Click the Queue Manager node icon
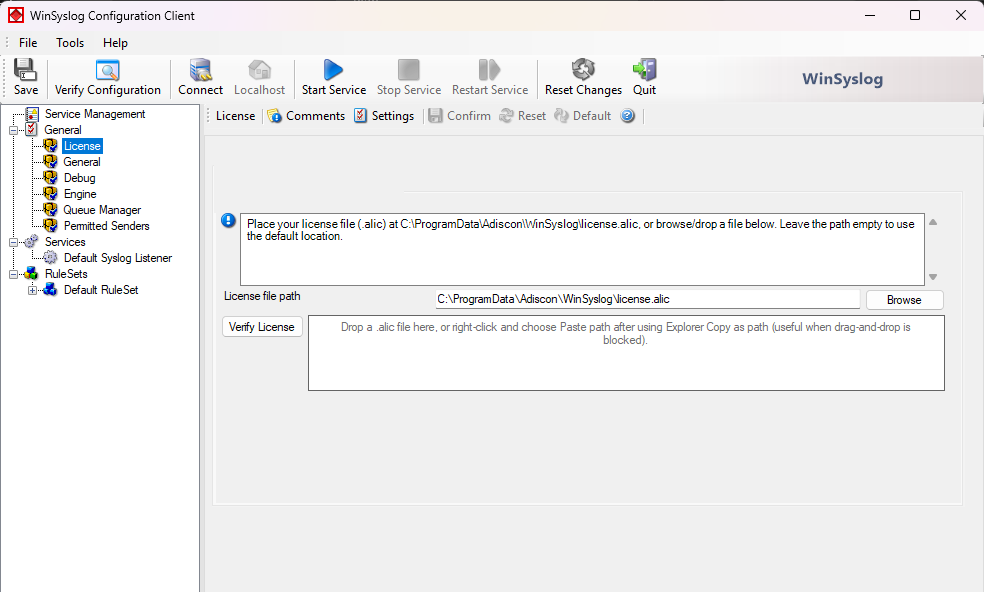This screenshot has height=592, width=984. click(50, 210)
